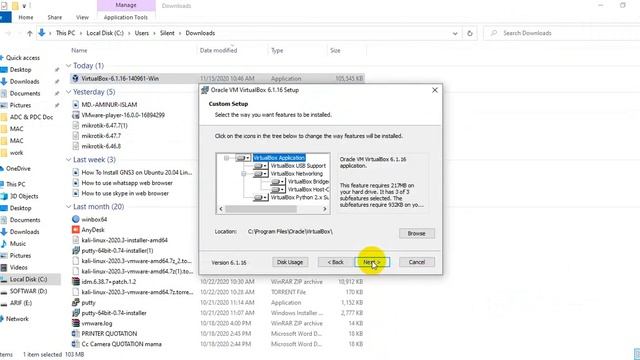Select VirtualBox-6.1.16-140961-Win file icon
Image resolution: width=640 pixels, height=360 pixels.
[x=76, y=78]
